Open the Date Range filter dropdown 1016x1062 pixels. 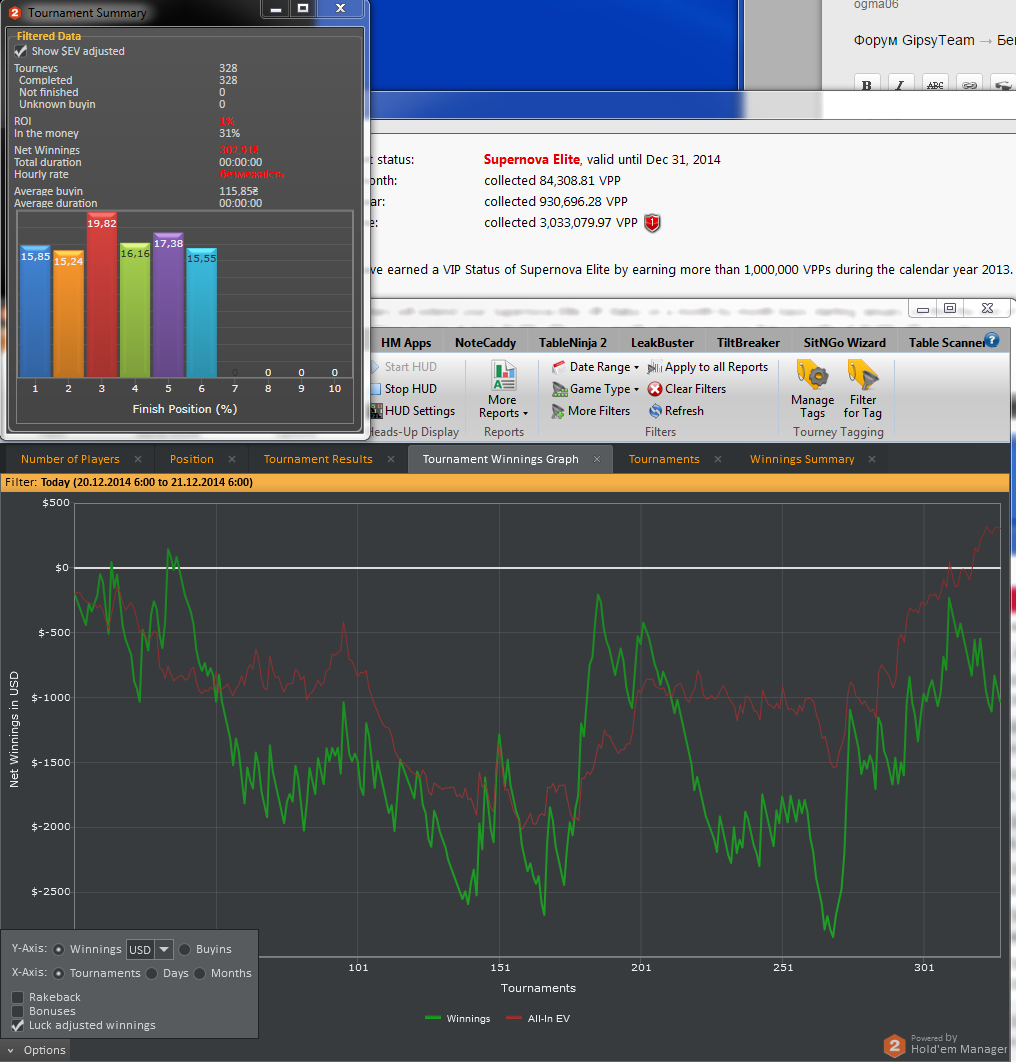point(595,367)
